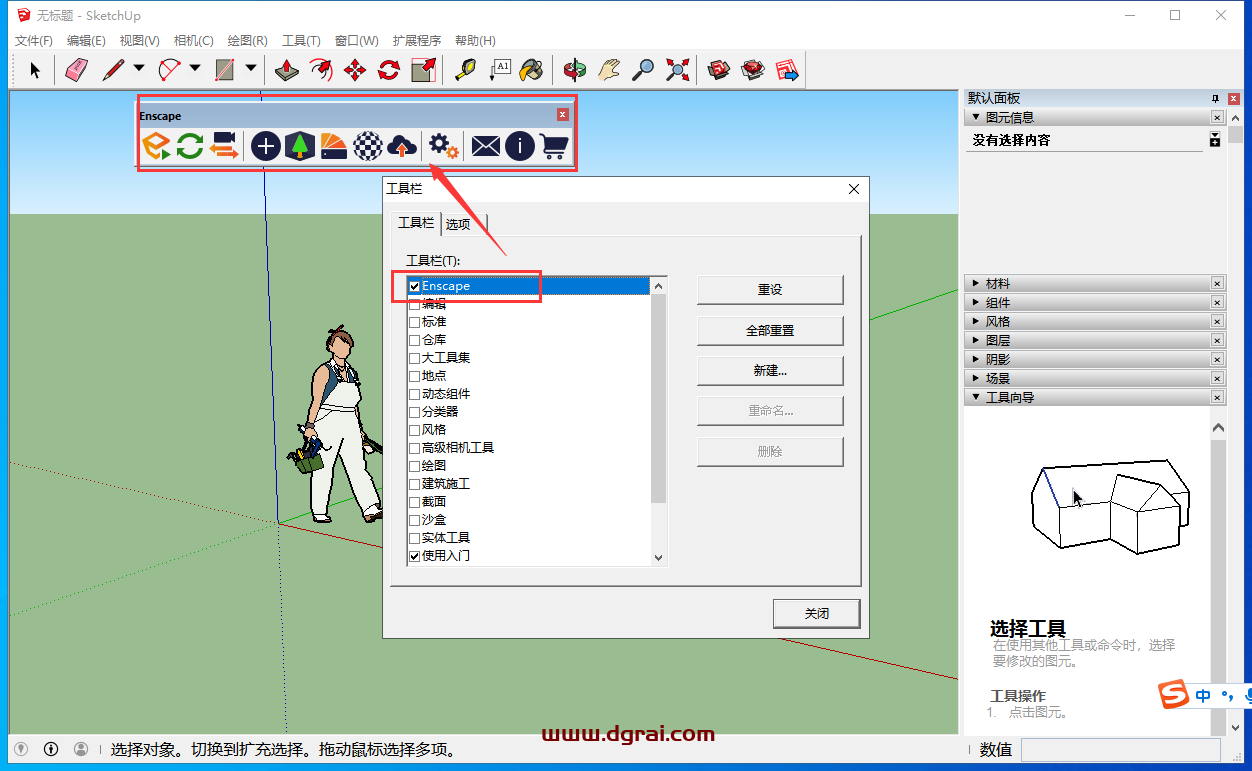Activate the Orbit camera tool

pos(574,69)
